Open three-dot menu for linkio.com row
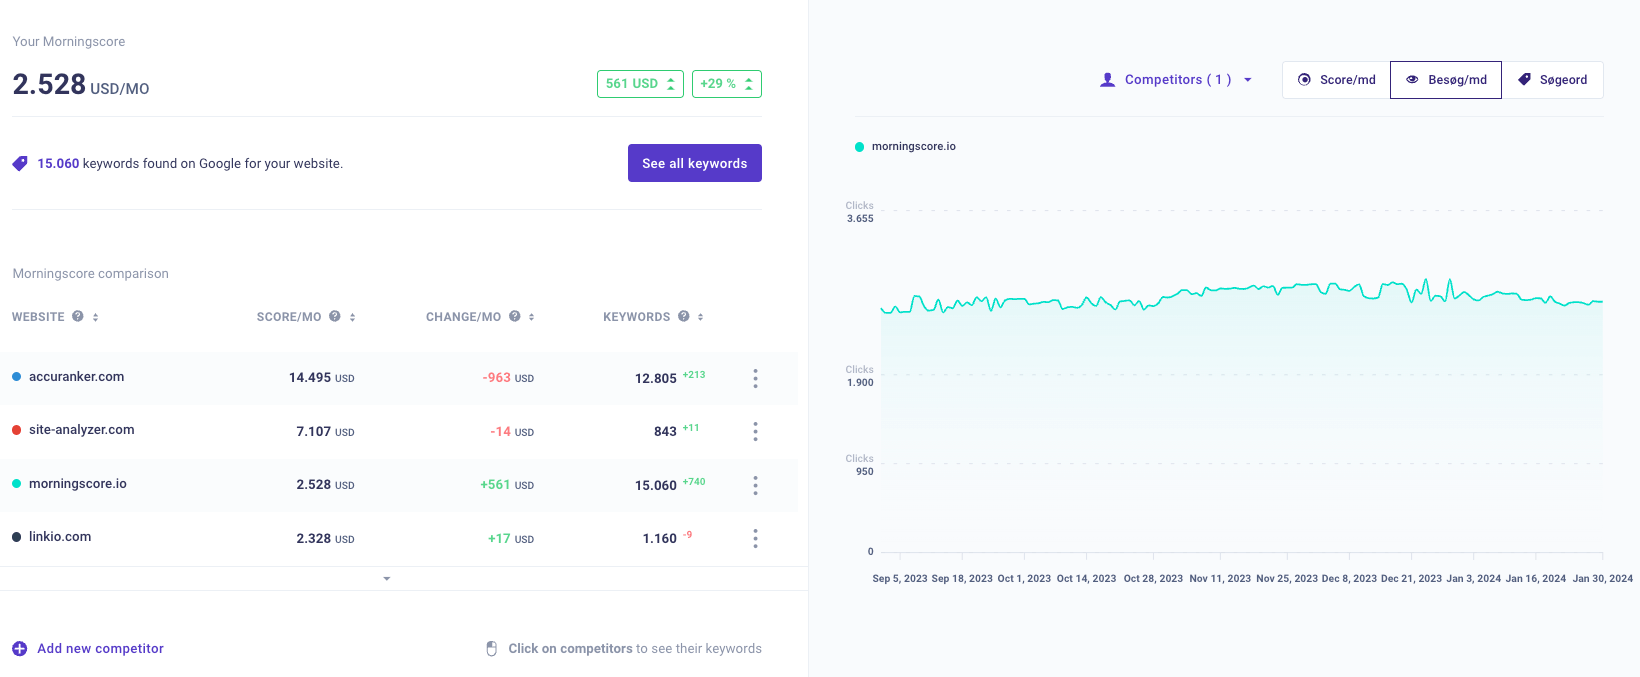The height and width of the screenshot is (677, 1640). 755,538
